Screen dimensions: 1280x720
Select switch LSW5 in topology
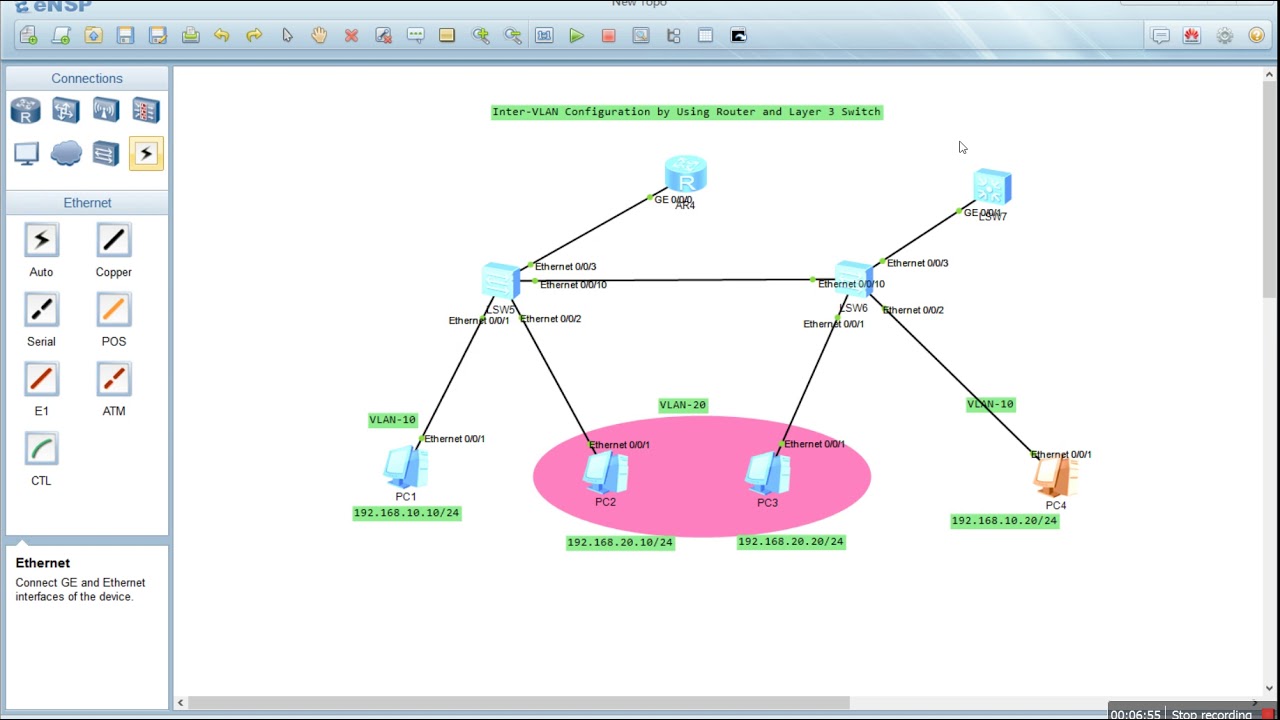tap(500, 281)
